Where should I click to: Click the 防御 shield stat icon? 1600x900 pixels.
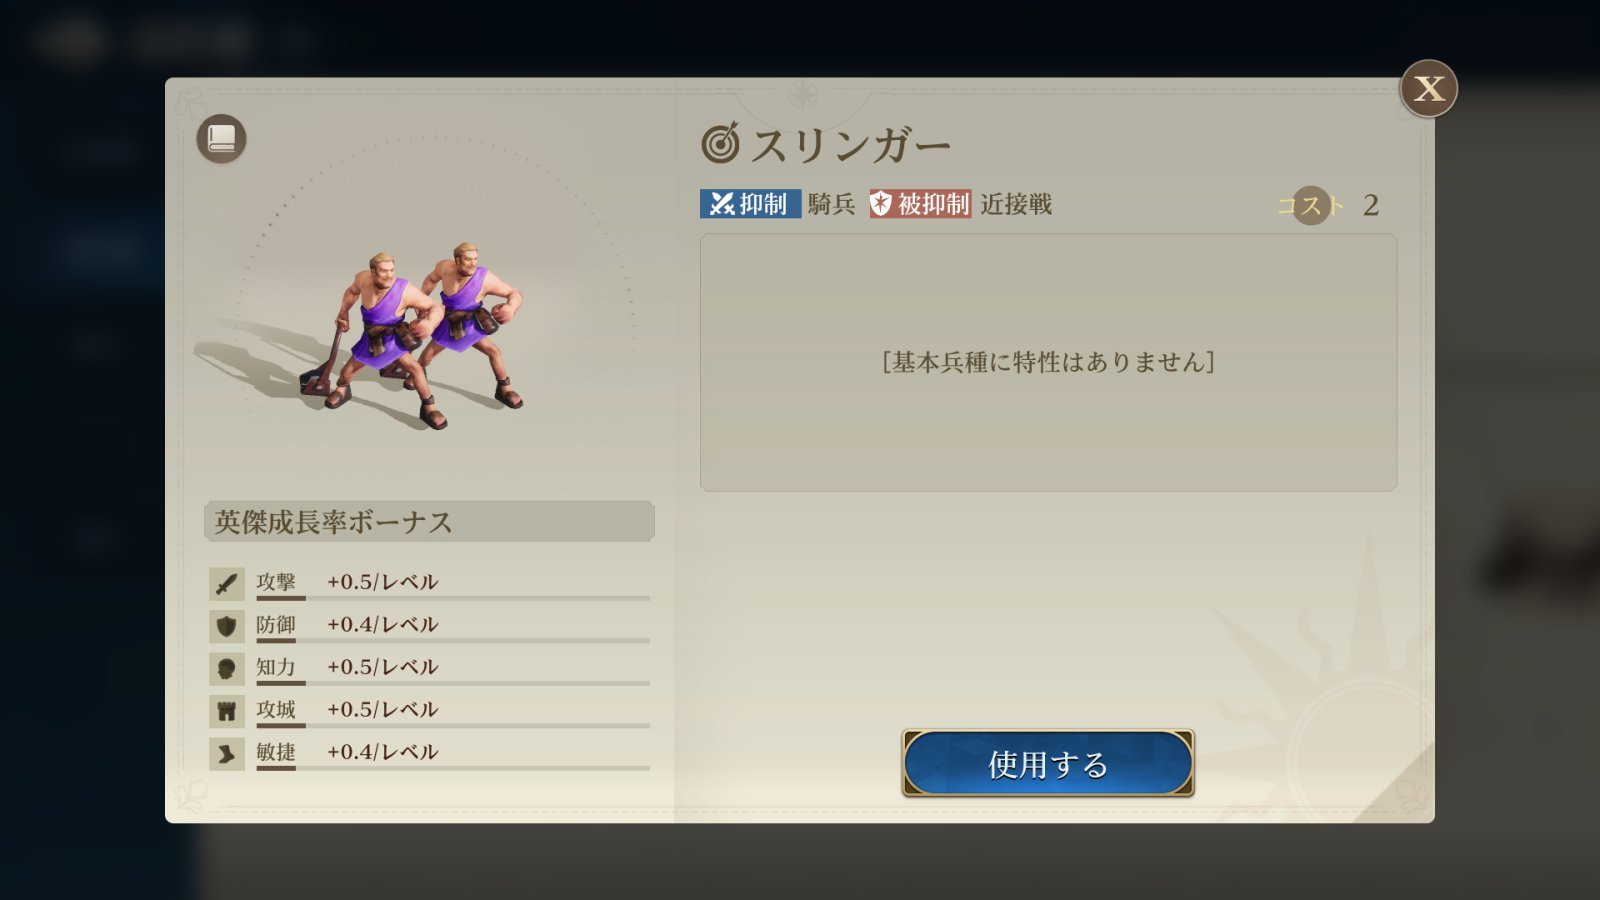[x=226, y=626]
